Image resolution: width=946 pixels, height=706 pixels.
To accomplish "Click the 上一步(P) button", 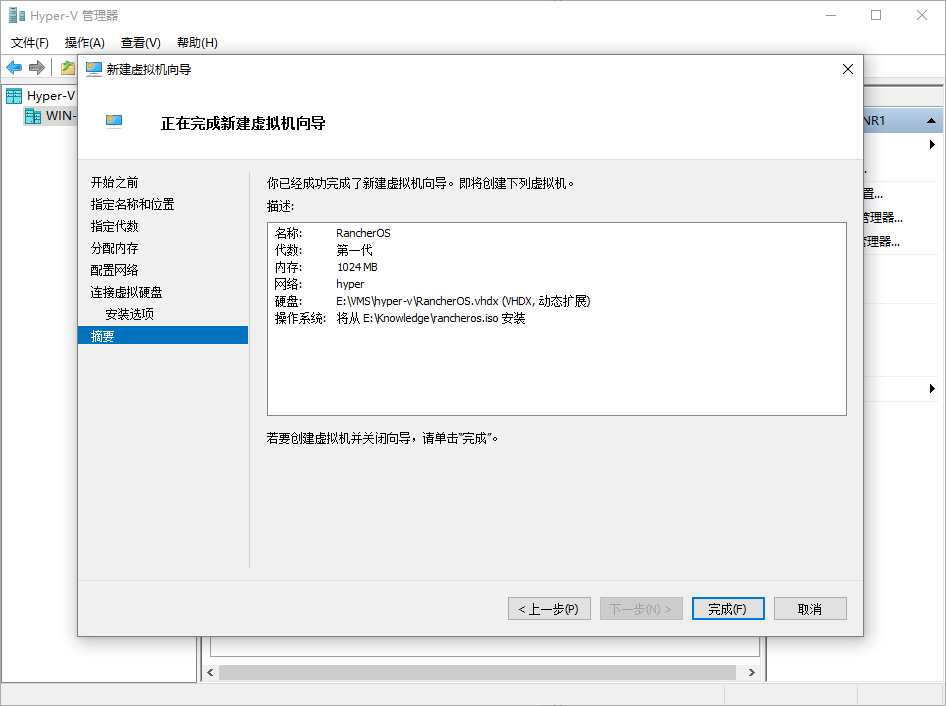I will coord(549,609).
